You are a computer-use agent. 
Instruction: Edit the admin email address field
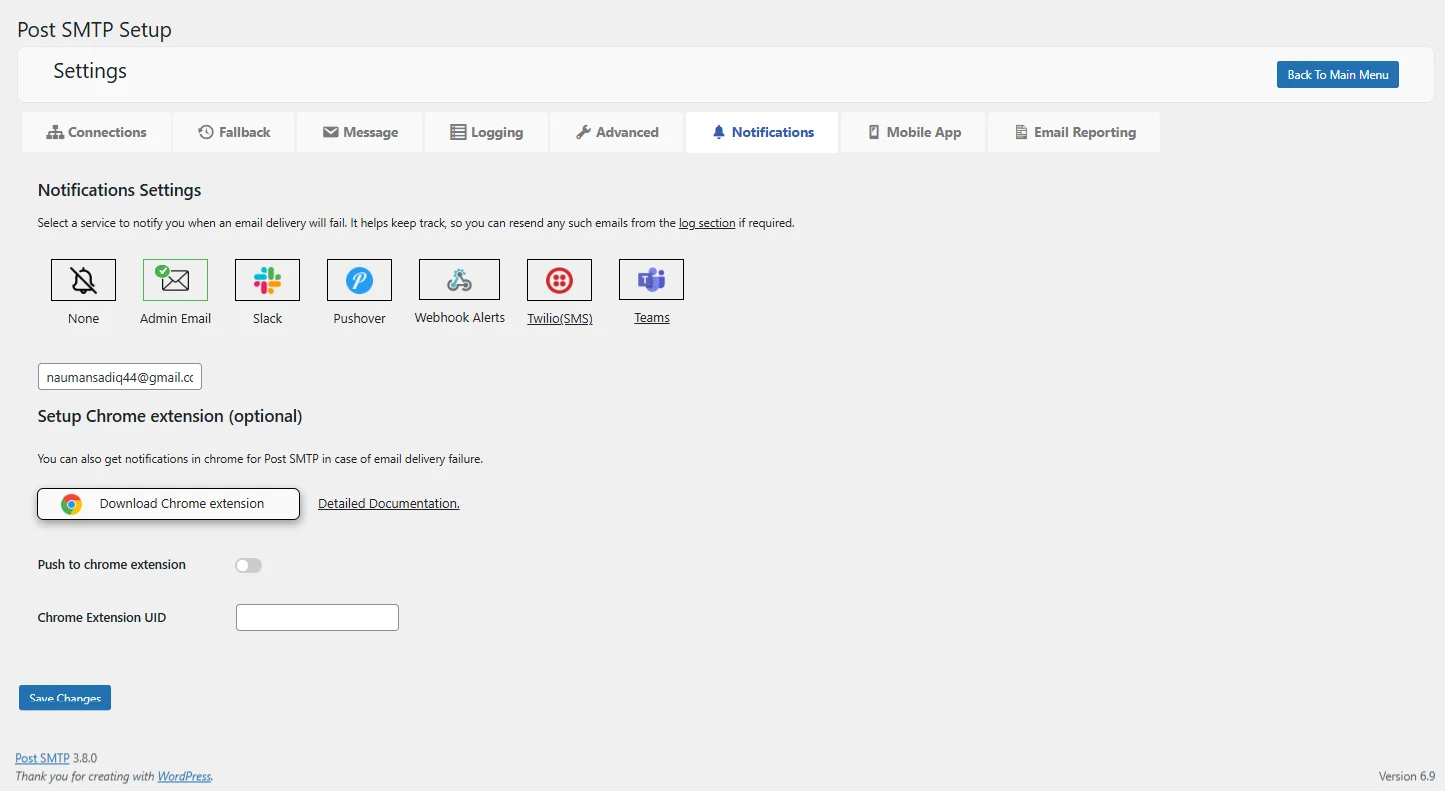pyautogui.click(x=119, y=376)
